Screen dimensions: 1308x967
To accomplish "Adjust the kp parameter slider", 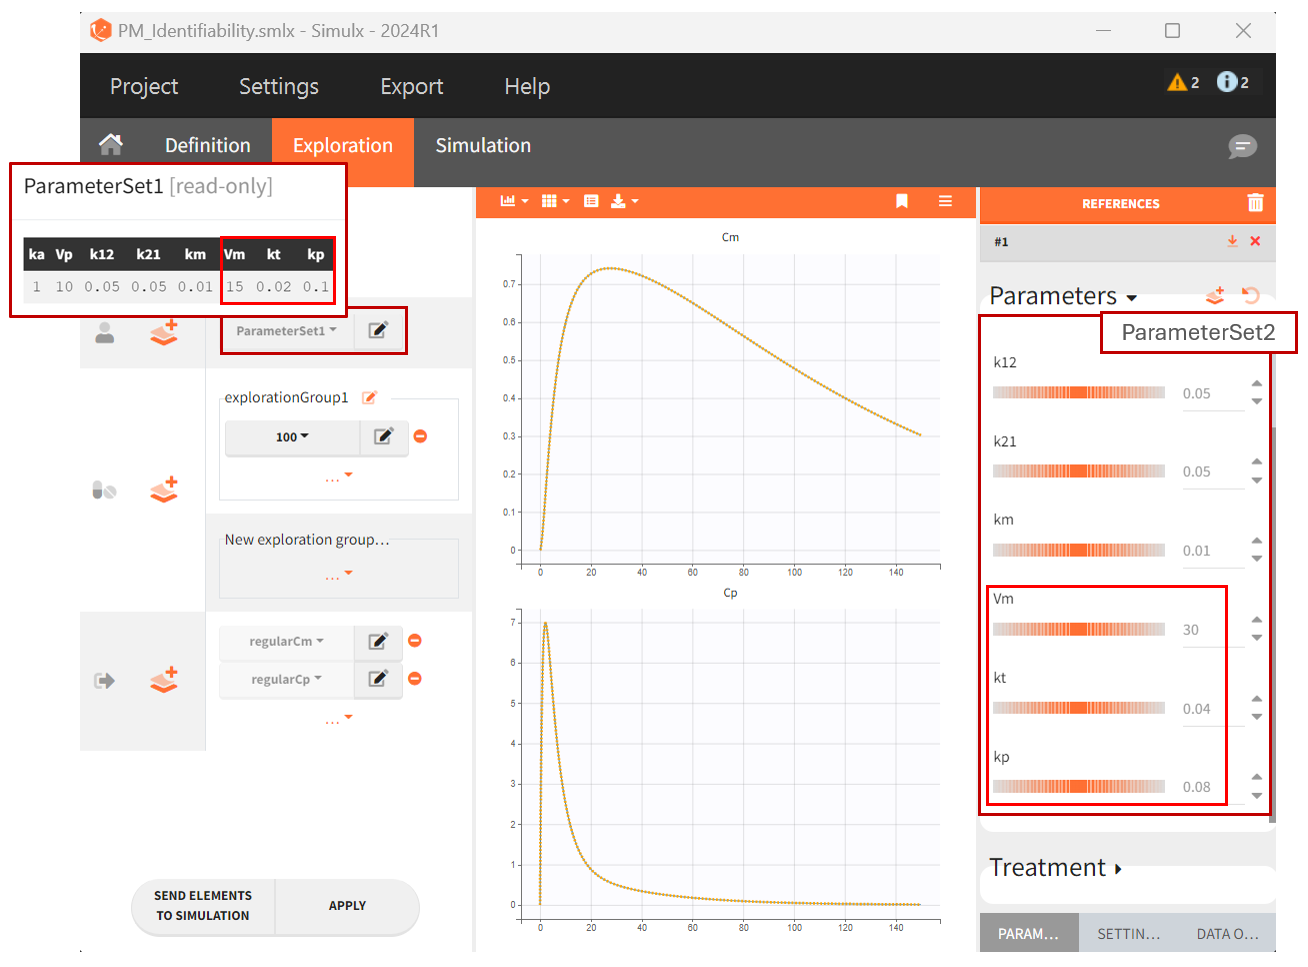I will 1079,786.
